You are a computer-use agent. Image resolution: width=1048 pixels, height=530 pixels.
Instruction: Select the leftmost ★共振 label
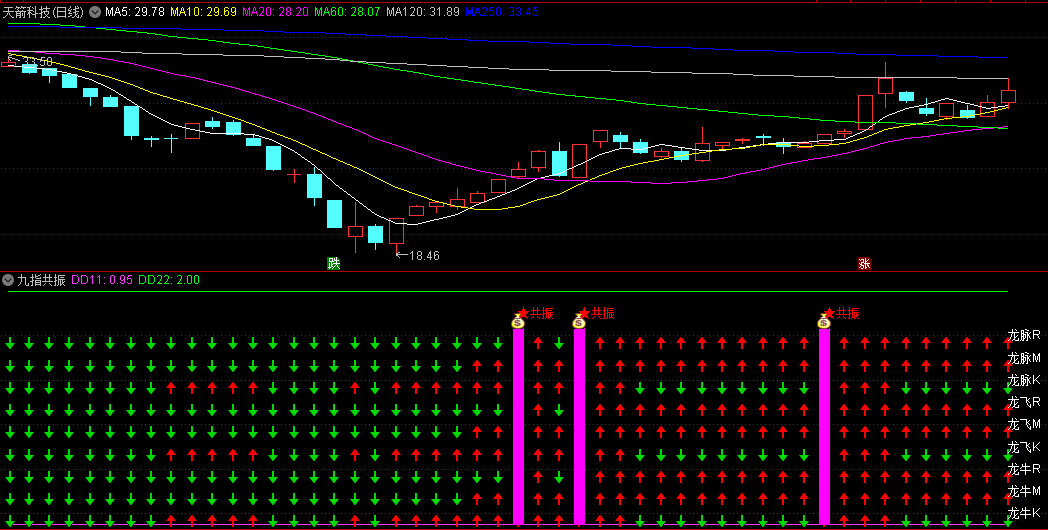pyautogui.click(x=536, y=313)
